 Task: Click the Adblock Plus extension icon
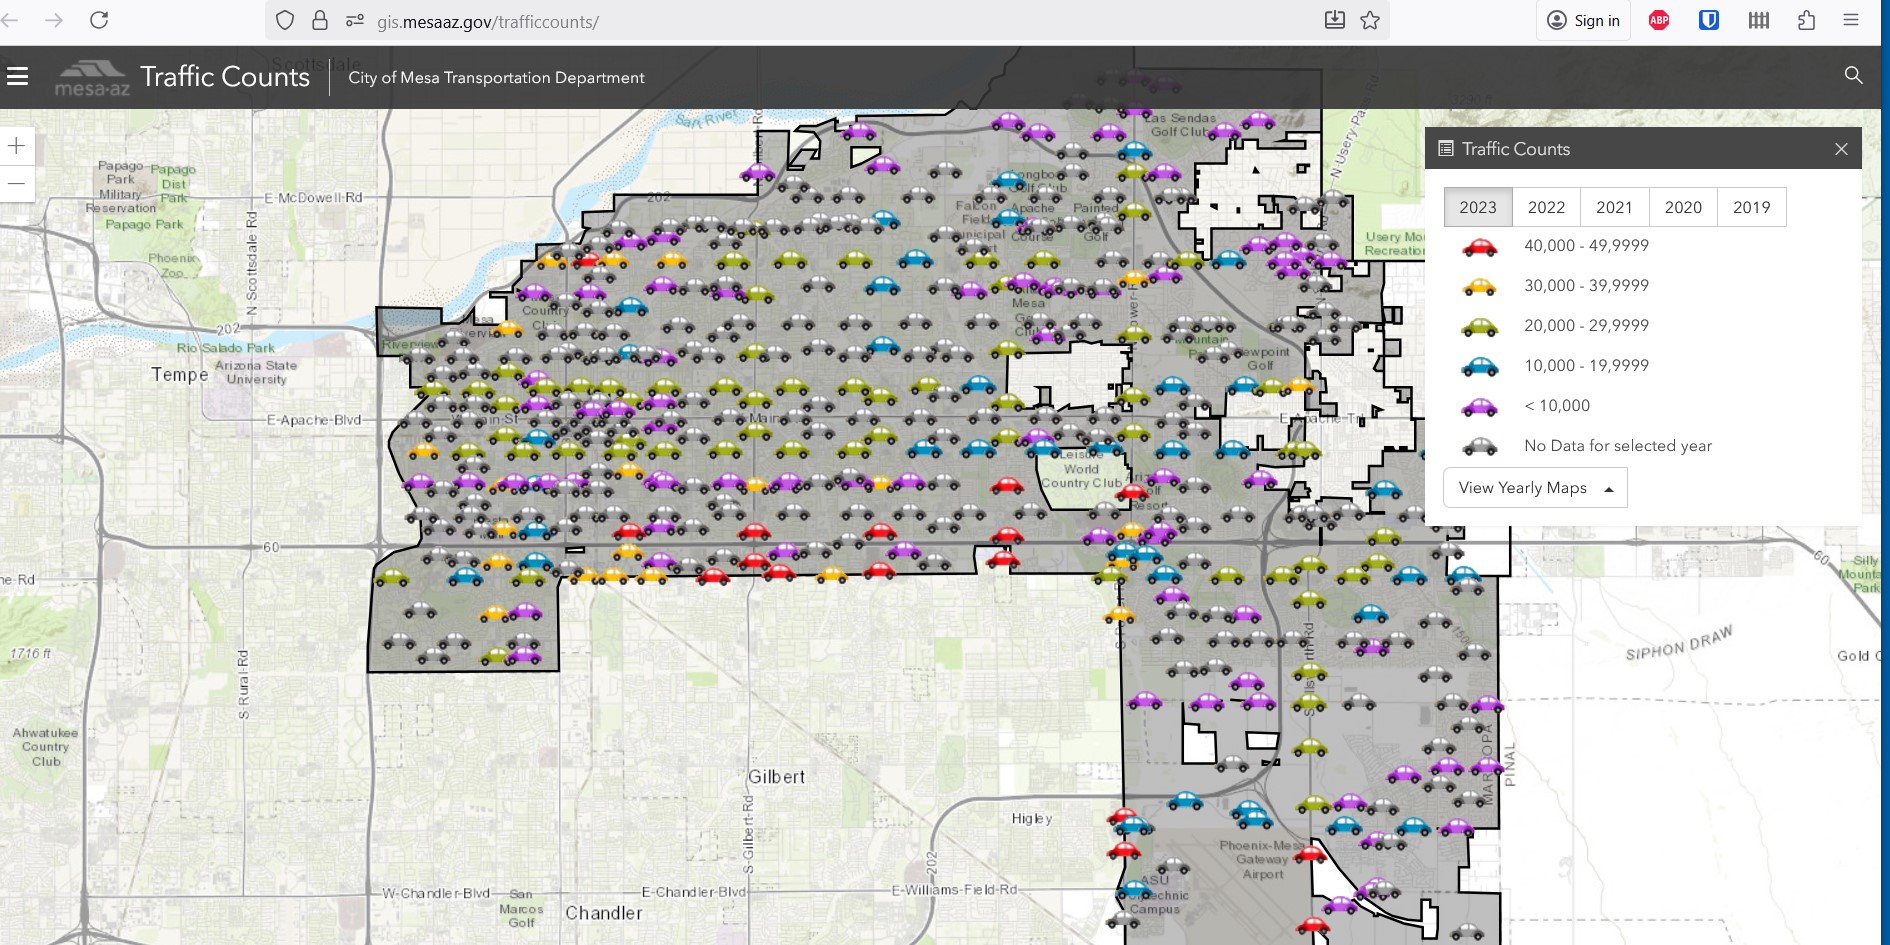pos(1659,20)
